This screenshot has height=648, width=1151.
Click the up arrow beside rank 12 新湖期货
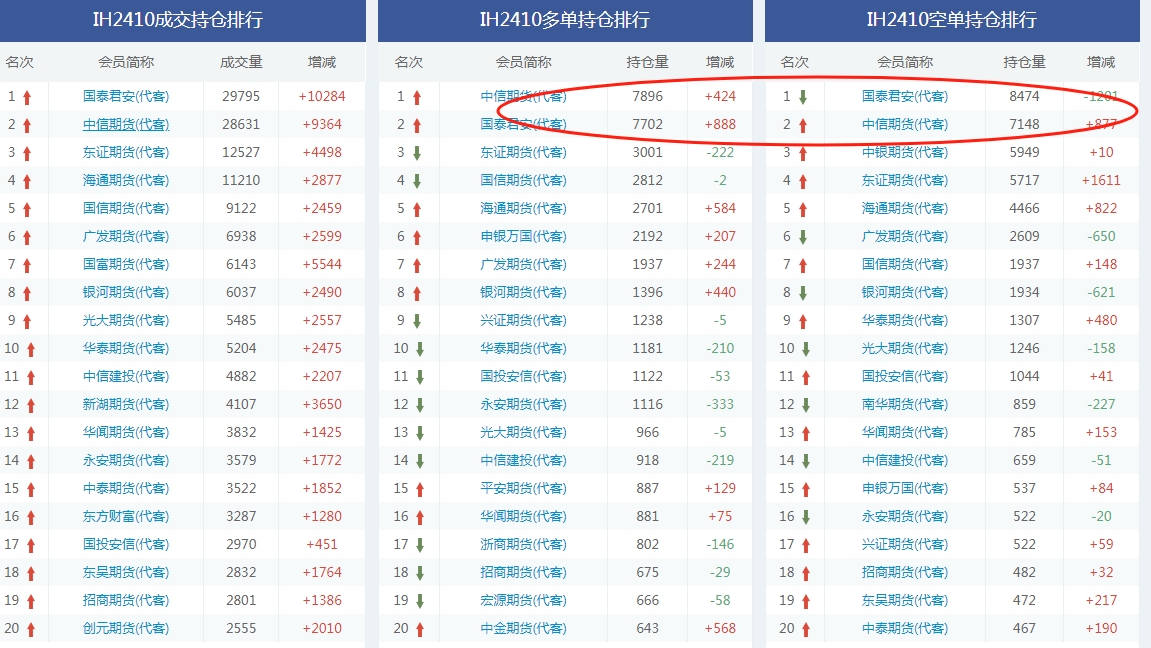(31, 405)
